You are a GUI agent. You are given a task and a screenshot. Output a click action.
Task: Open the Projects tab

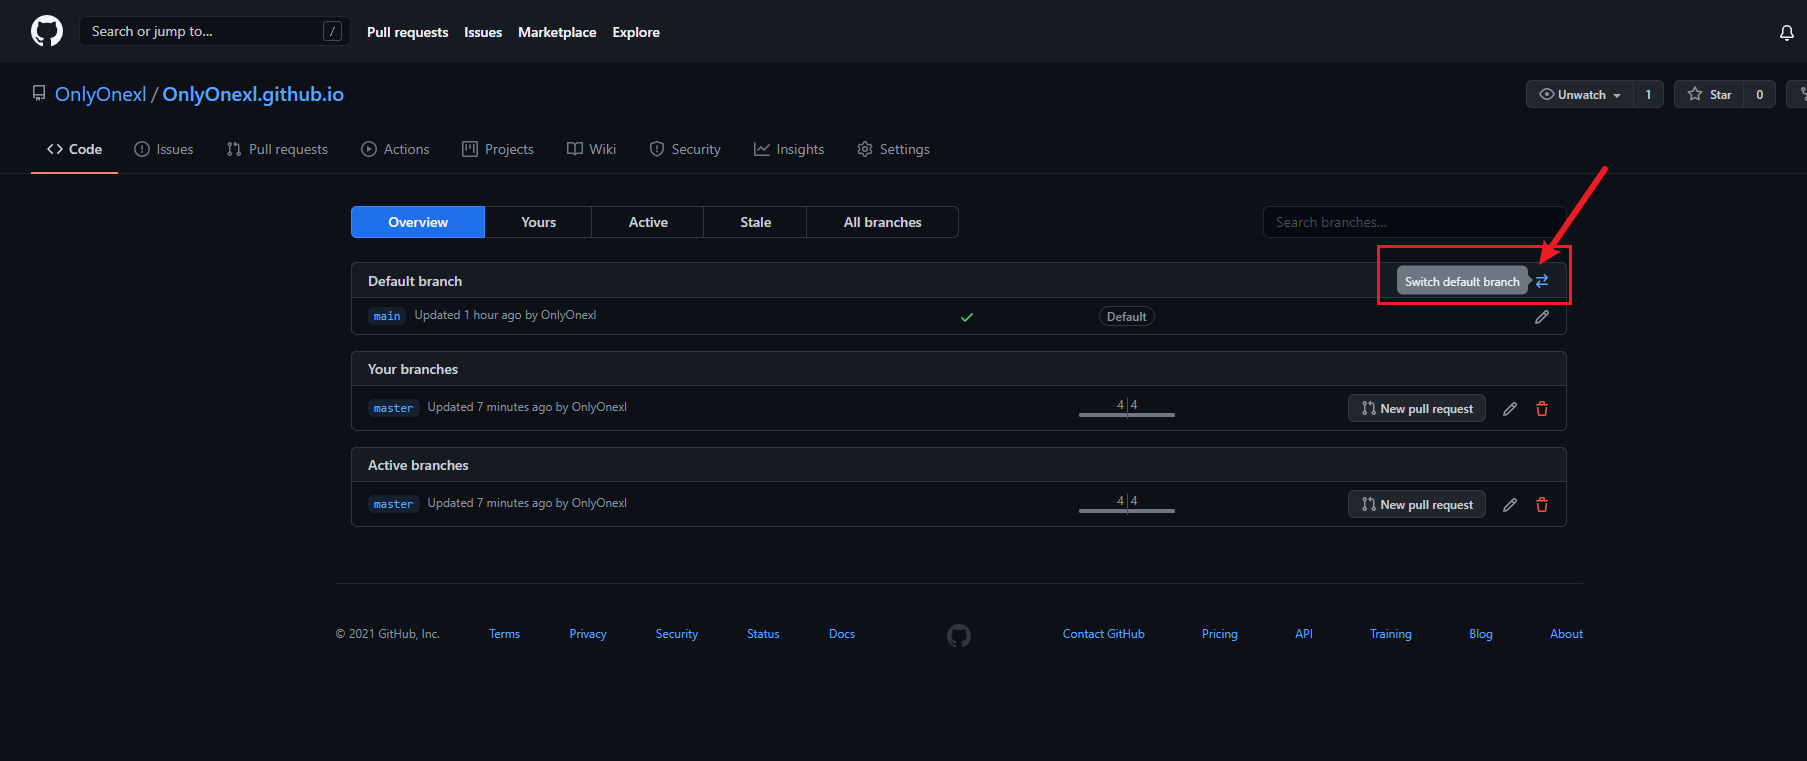(498, 149)
